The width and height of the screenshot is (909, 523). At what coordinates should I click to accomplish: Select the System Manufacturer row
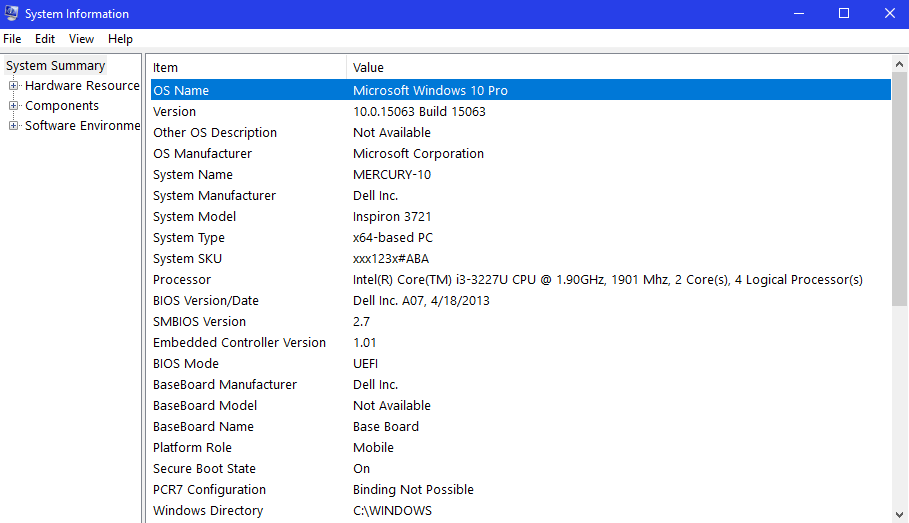tap(521, 195)
